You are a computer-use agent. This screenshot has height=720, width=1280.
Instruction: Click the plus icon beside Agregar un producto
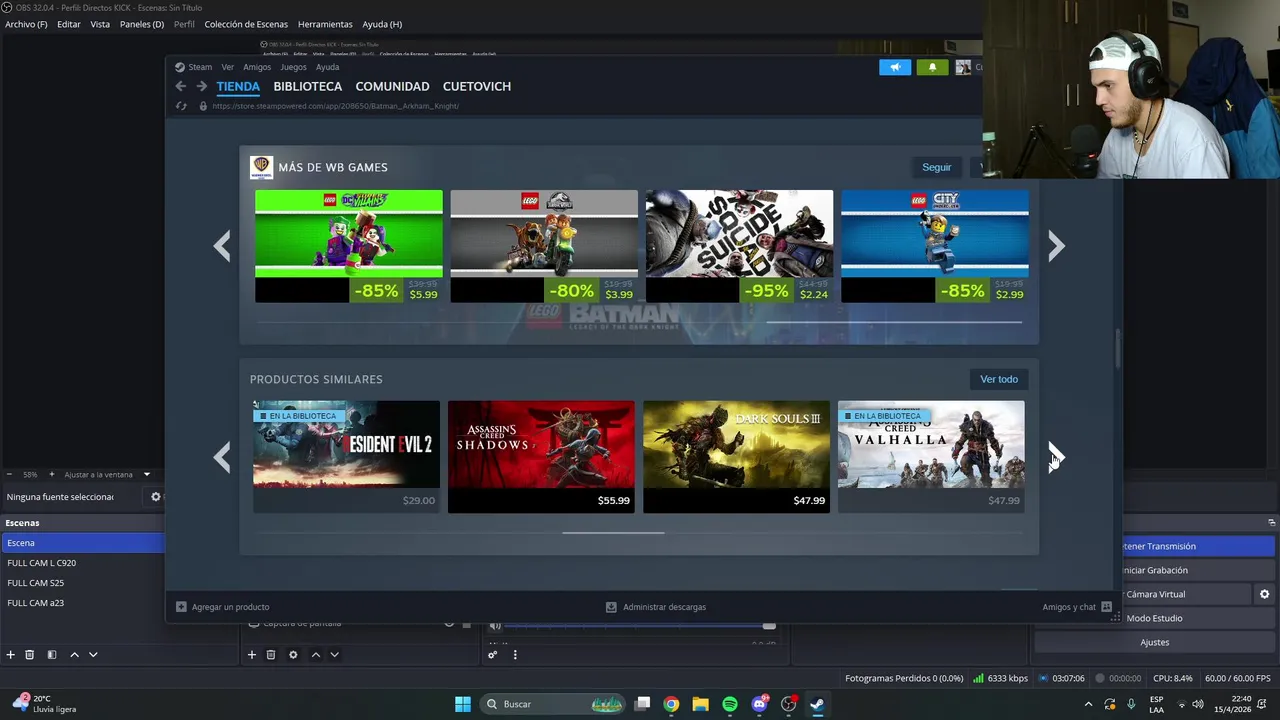point(181,607)
